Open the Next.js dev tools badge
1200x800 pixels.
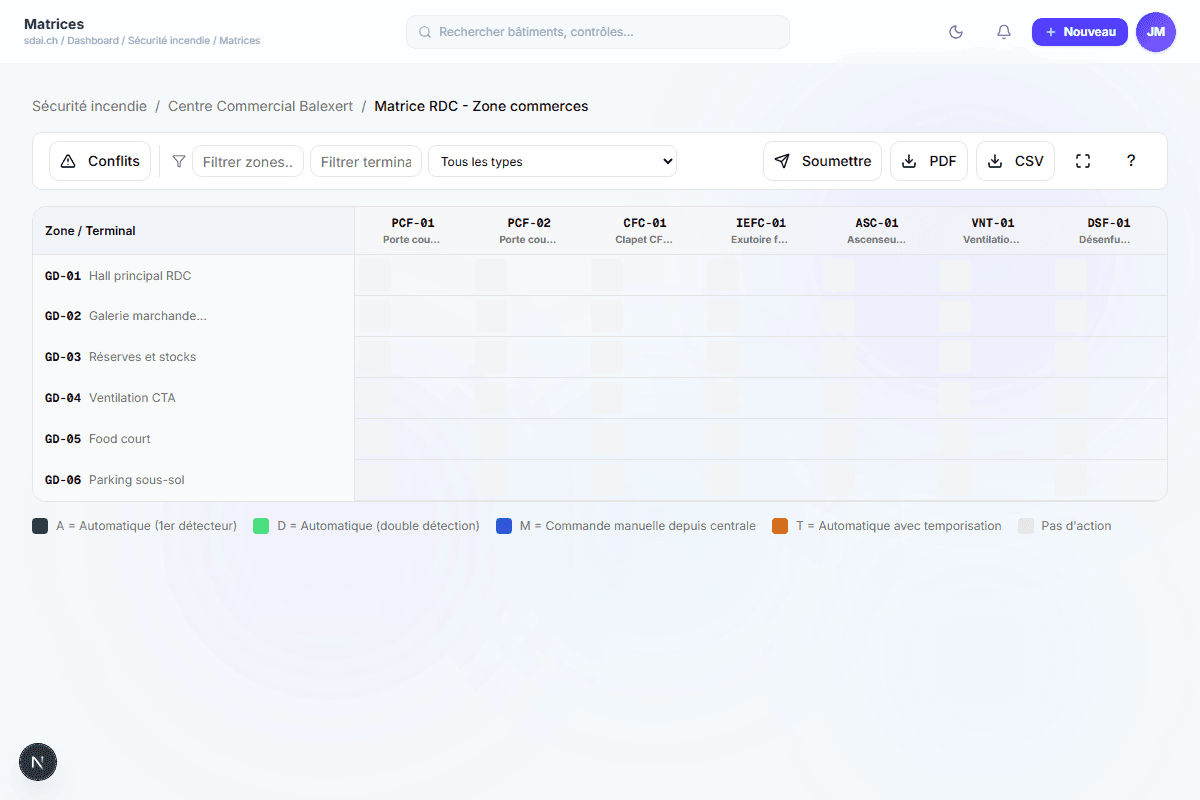[x=38, y=762]
